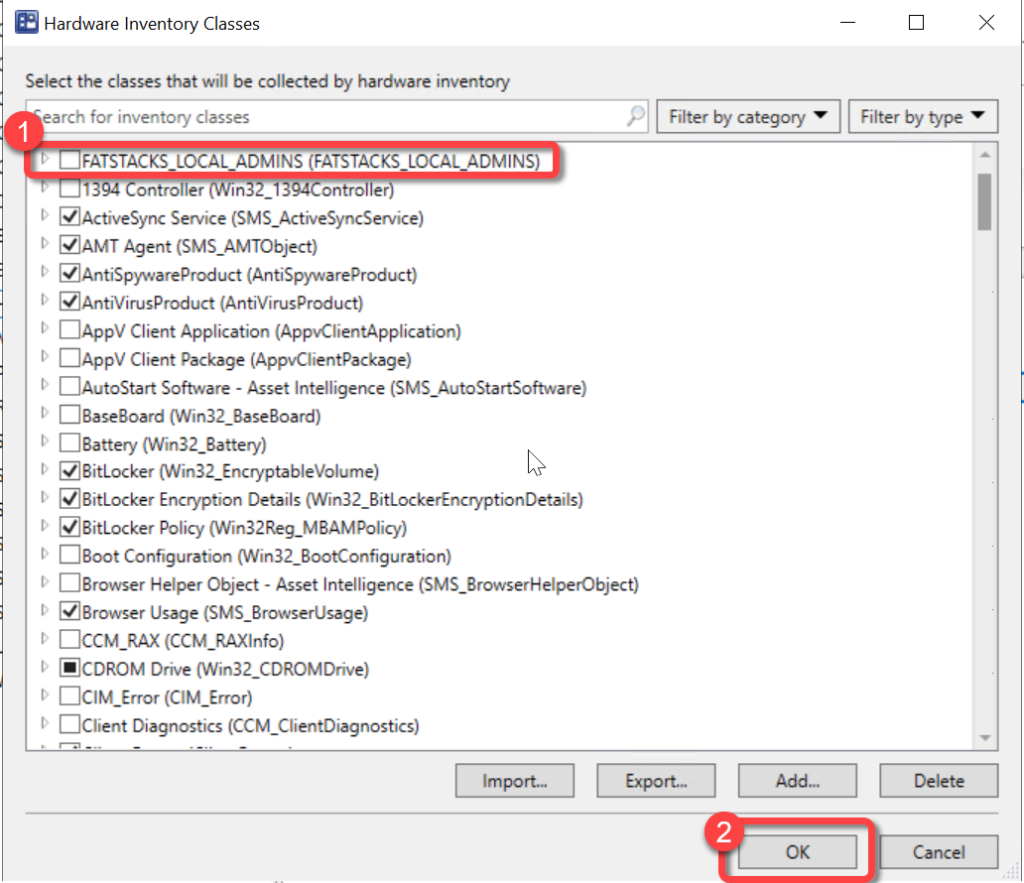Expand the Browser Usage class node
This screenshot has width=1024, height=883.
[43, 611]
